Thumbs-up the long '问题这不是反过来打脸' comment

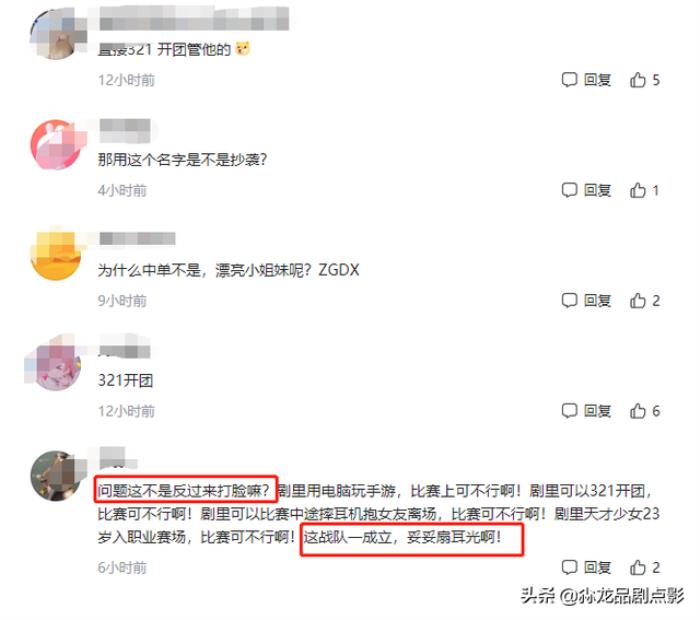point(638,567)
